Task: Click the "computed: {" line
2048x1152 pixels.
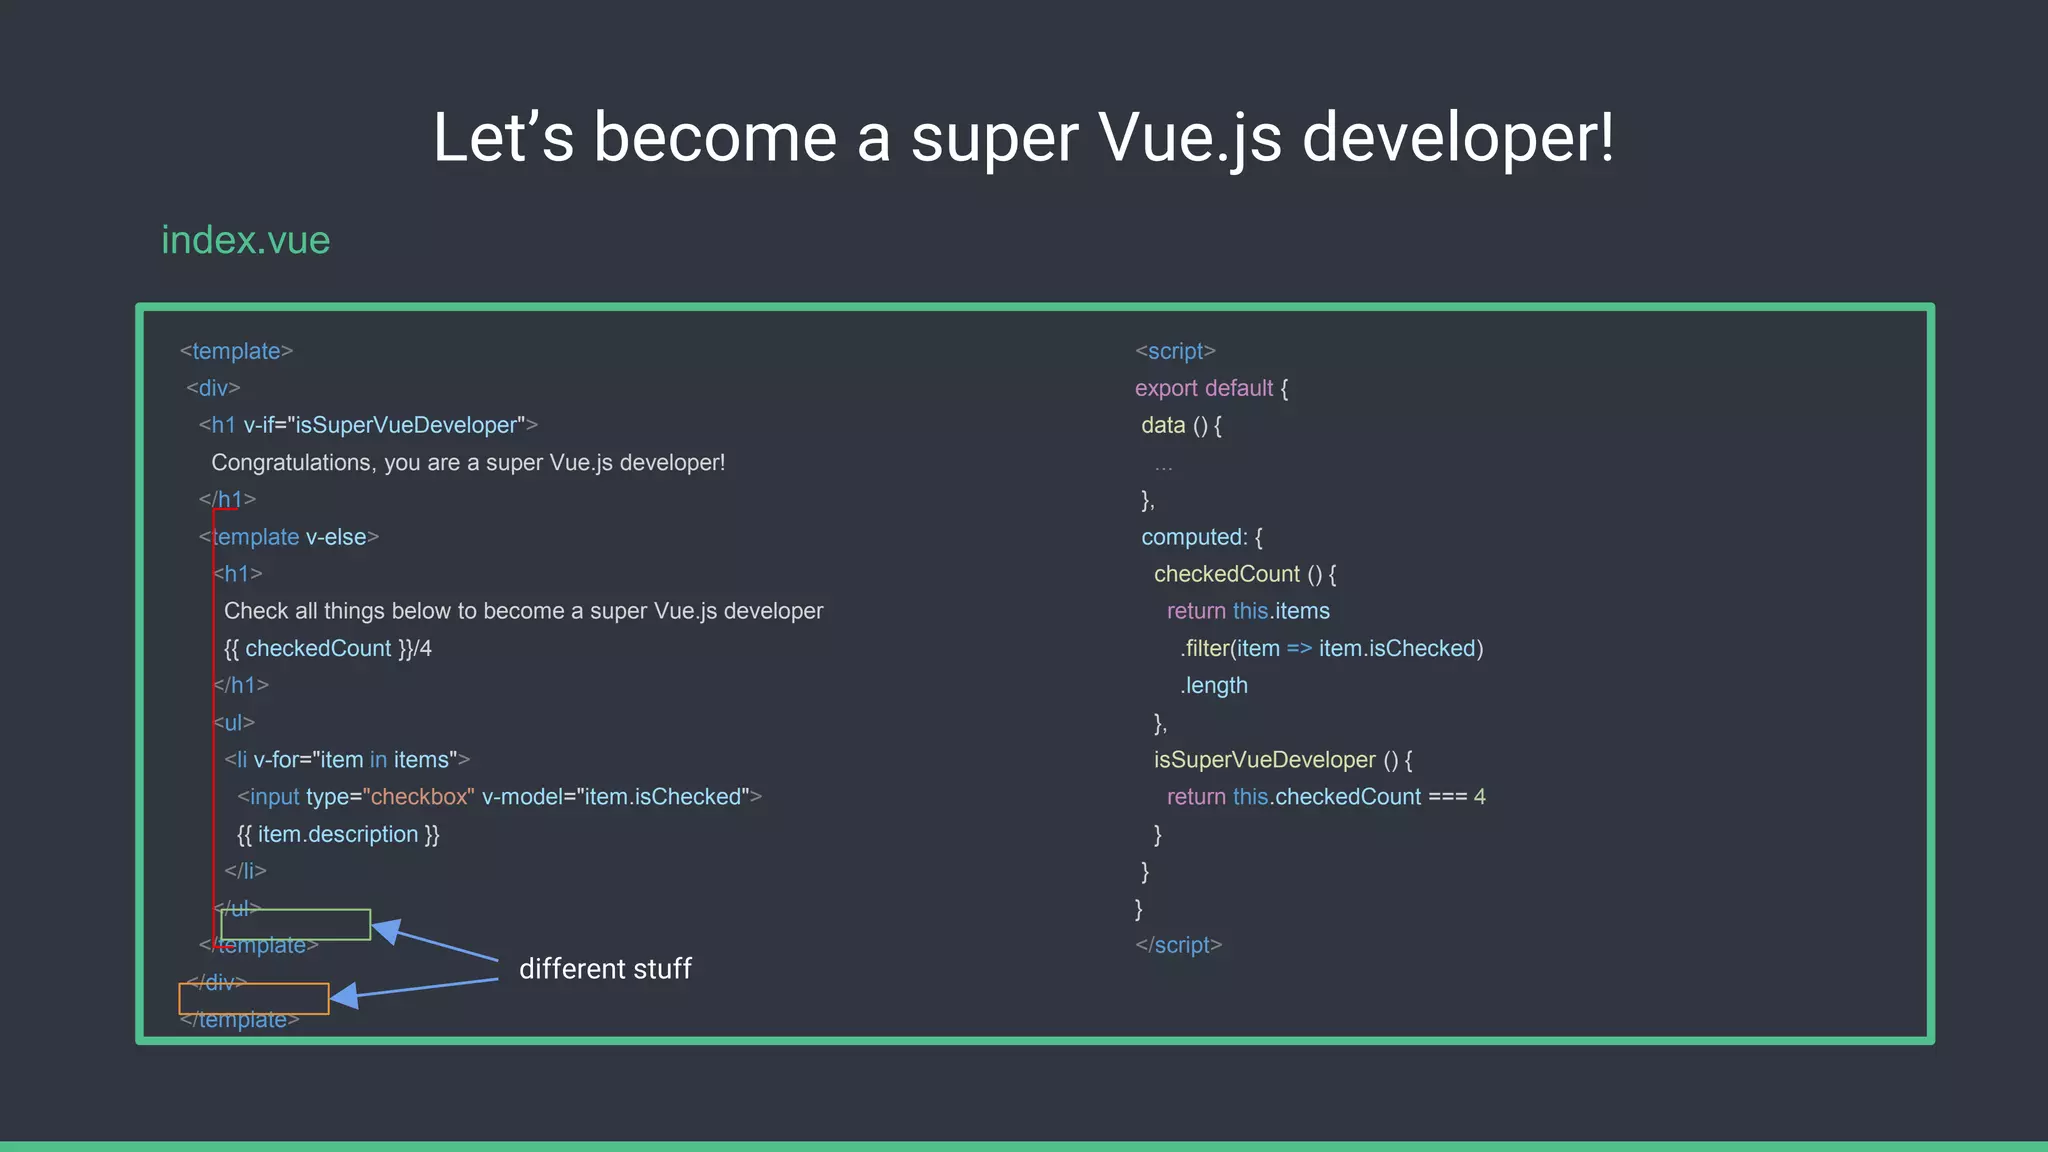Action: point(1202,537)
